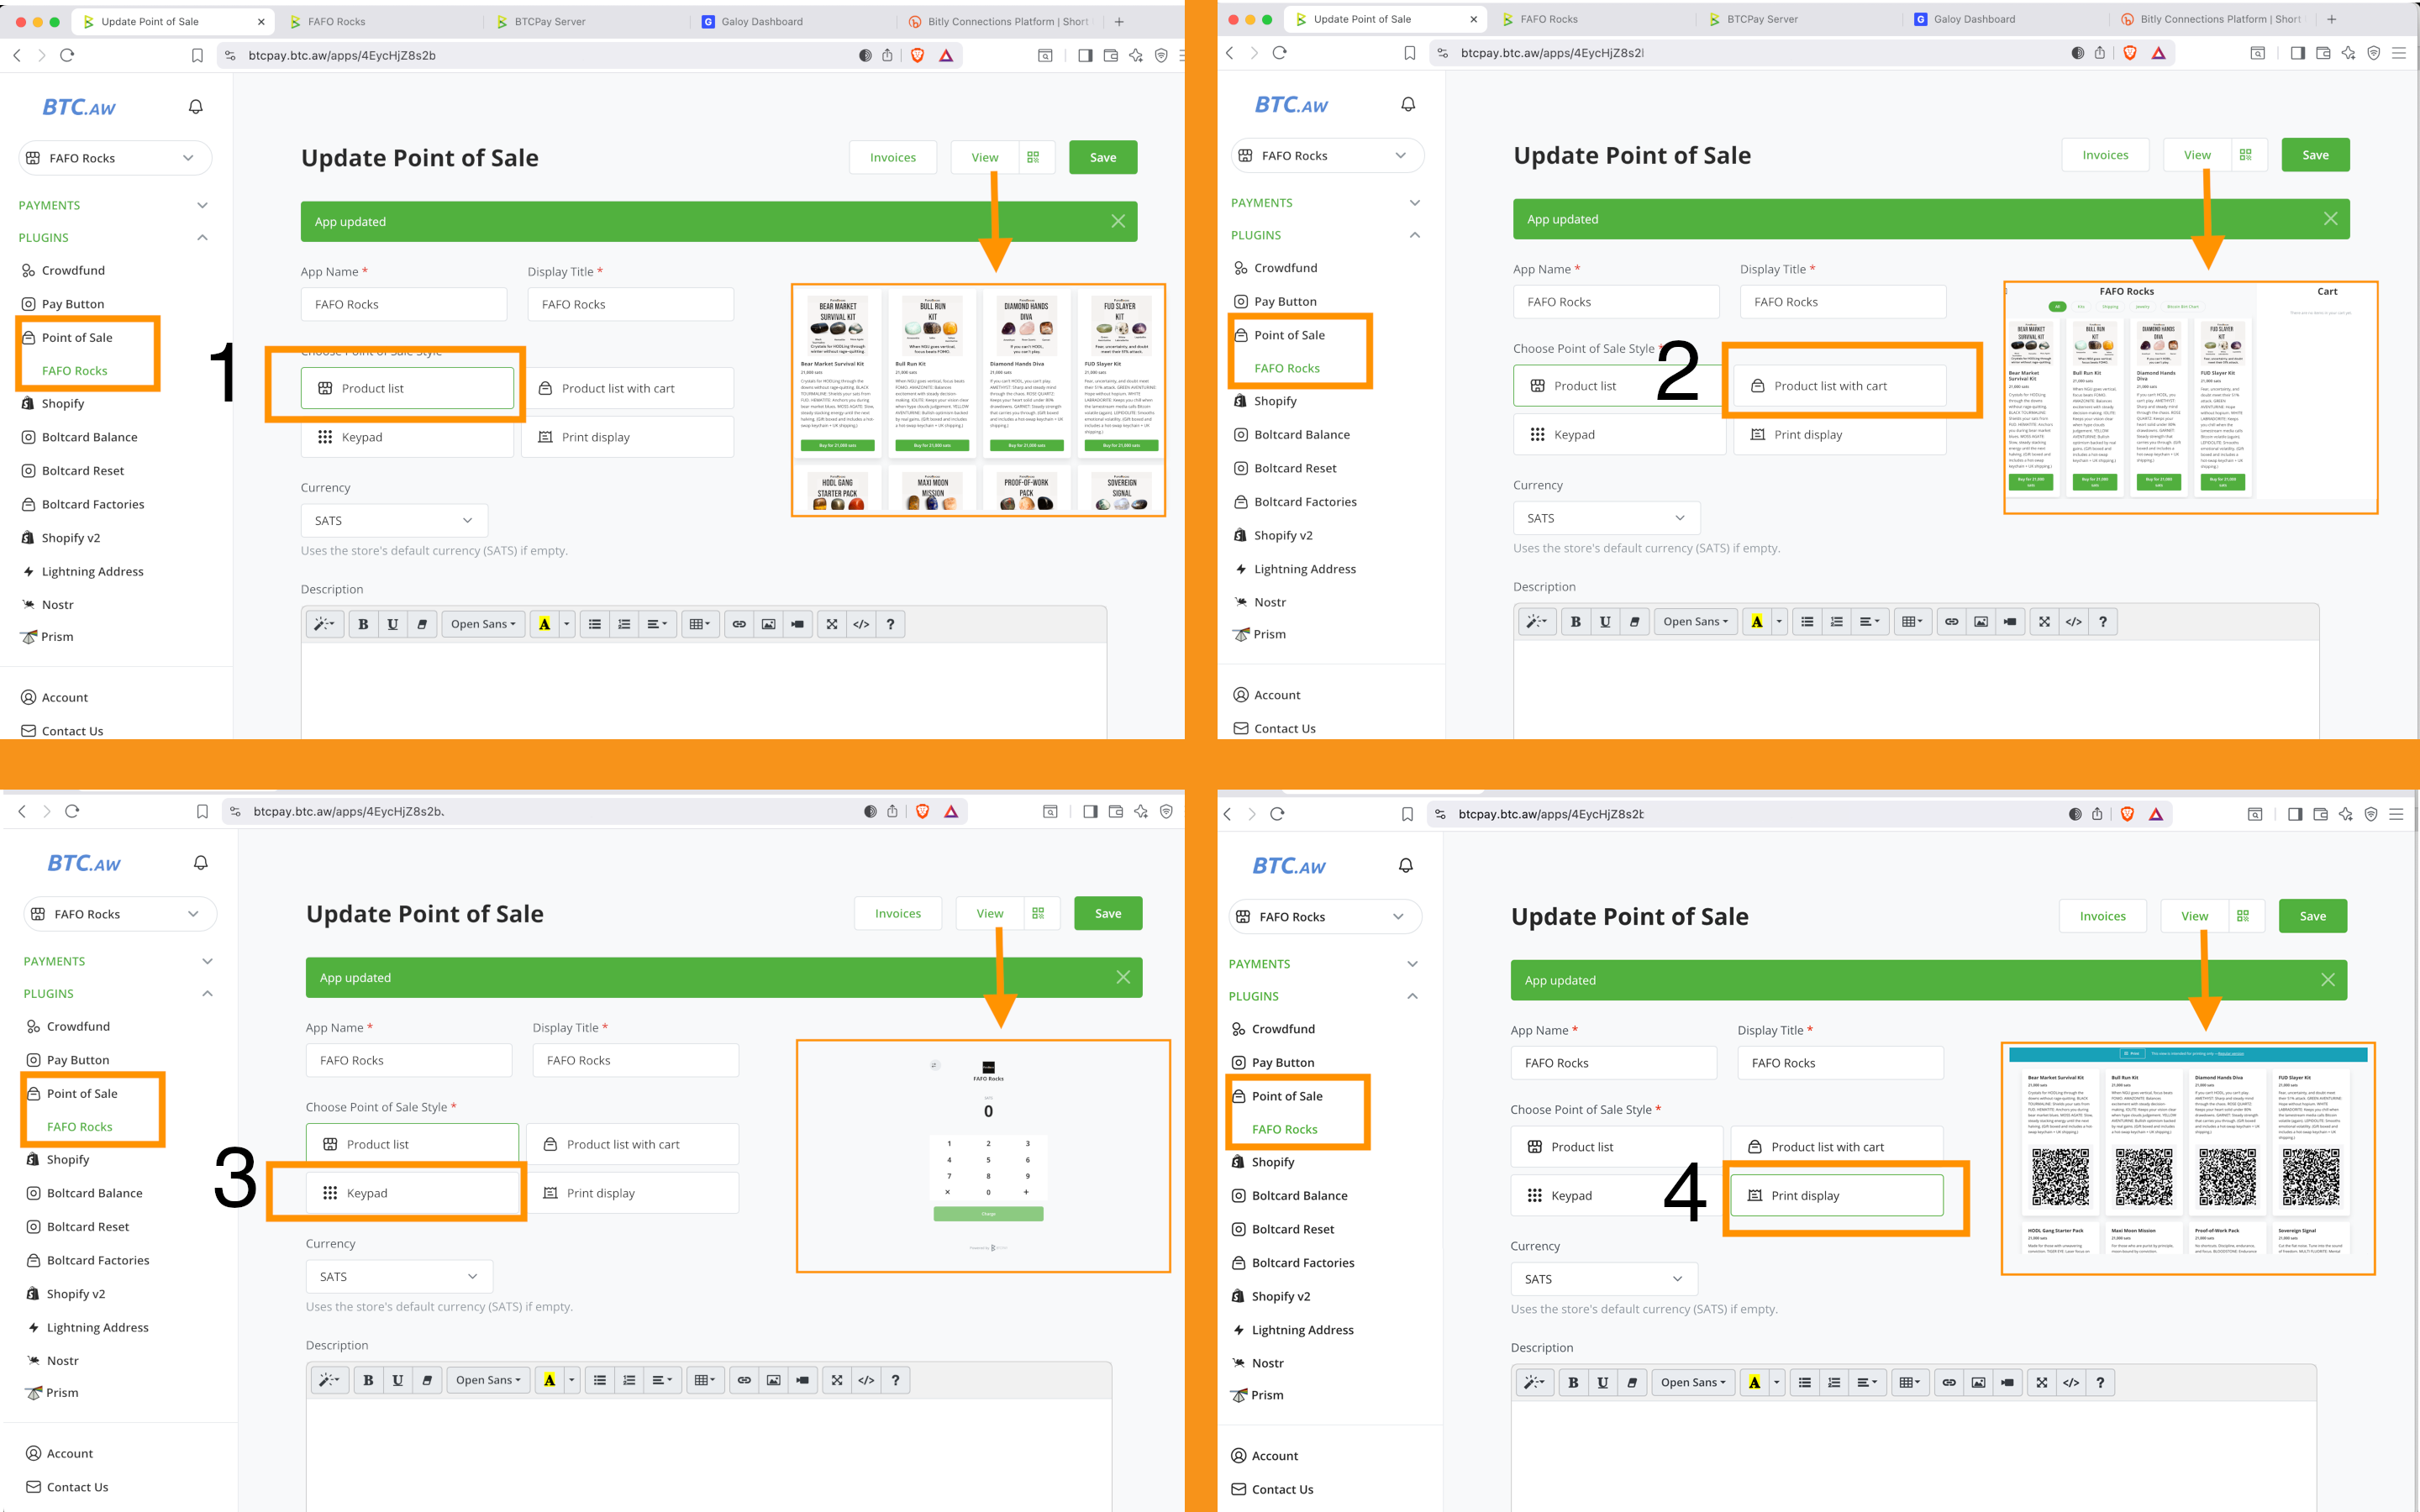Click the yellow highlight color button in screenshot 2's editor
This screenshot has width=2420, height=1512.
pos(1756,622)
